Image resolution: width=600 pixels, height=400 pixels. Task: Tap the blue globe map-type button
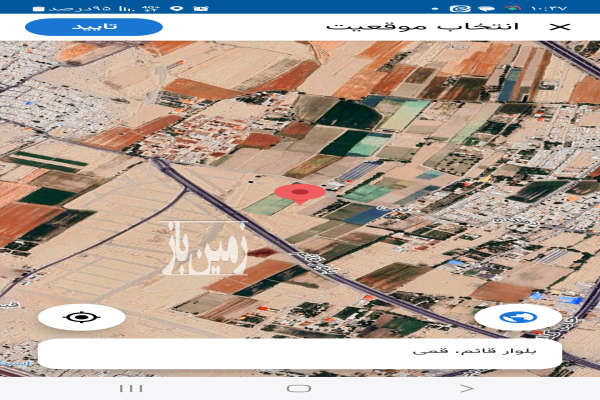[x=518, y=318]
